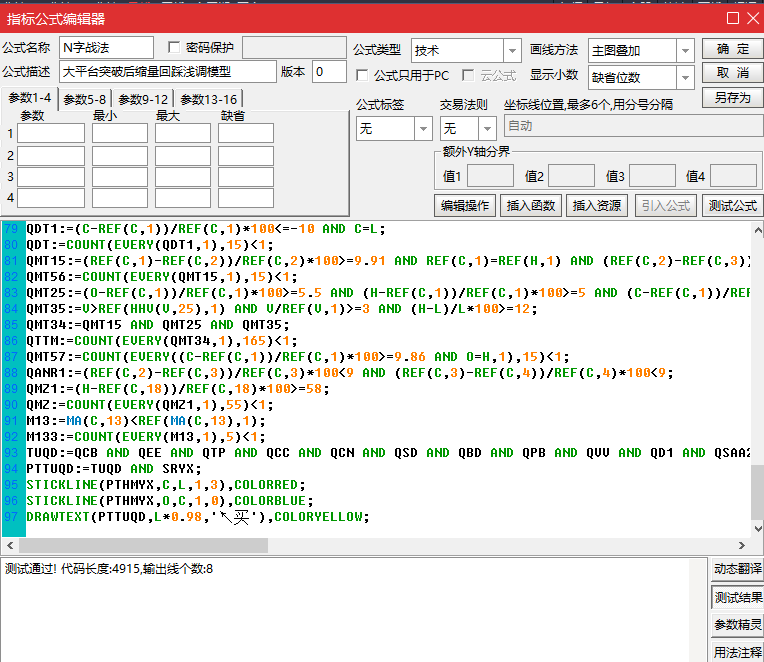764x662 pixels.
Task: Select the 参数13-16 tab
Action: (209, 99)
